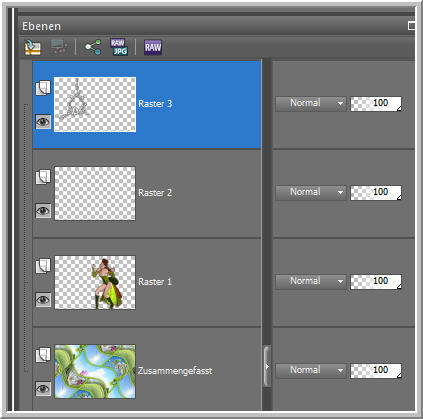
Task: Toggle Zusammengefasst layer eye icon
Action: pos(43,388)
